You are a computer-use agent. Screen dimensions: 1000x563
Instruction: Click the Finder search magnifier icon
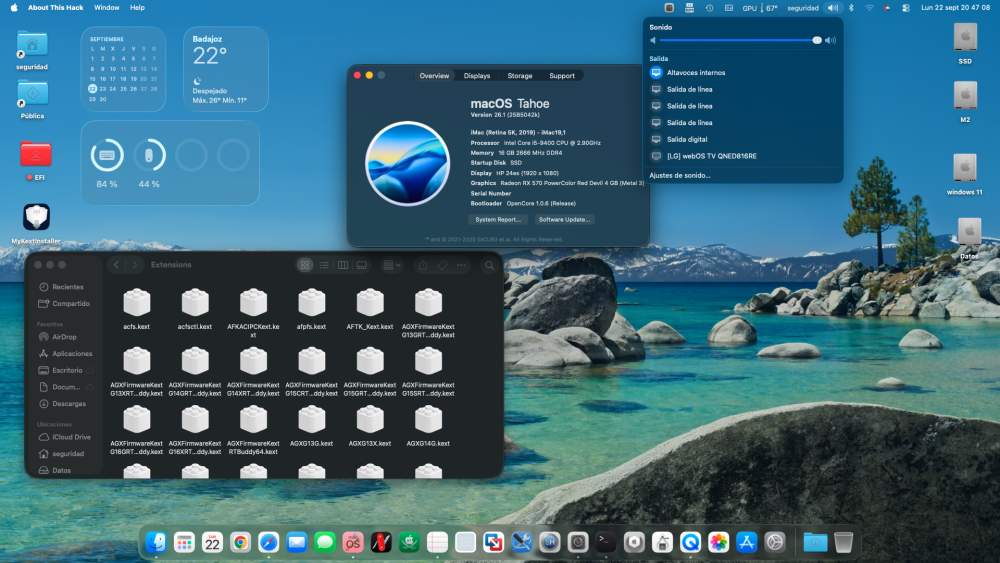point(489,265)
